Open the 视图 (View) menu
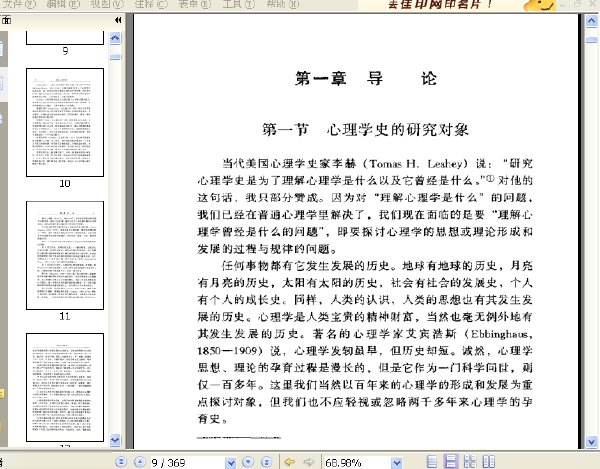The width and height of the screenshot is (600, 469). pos(107,4)
